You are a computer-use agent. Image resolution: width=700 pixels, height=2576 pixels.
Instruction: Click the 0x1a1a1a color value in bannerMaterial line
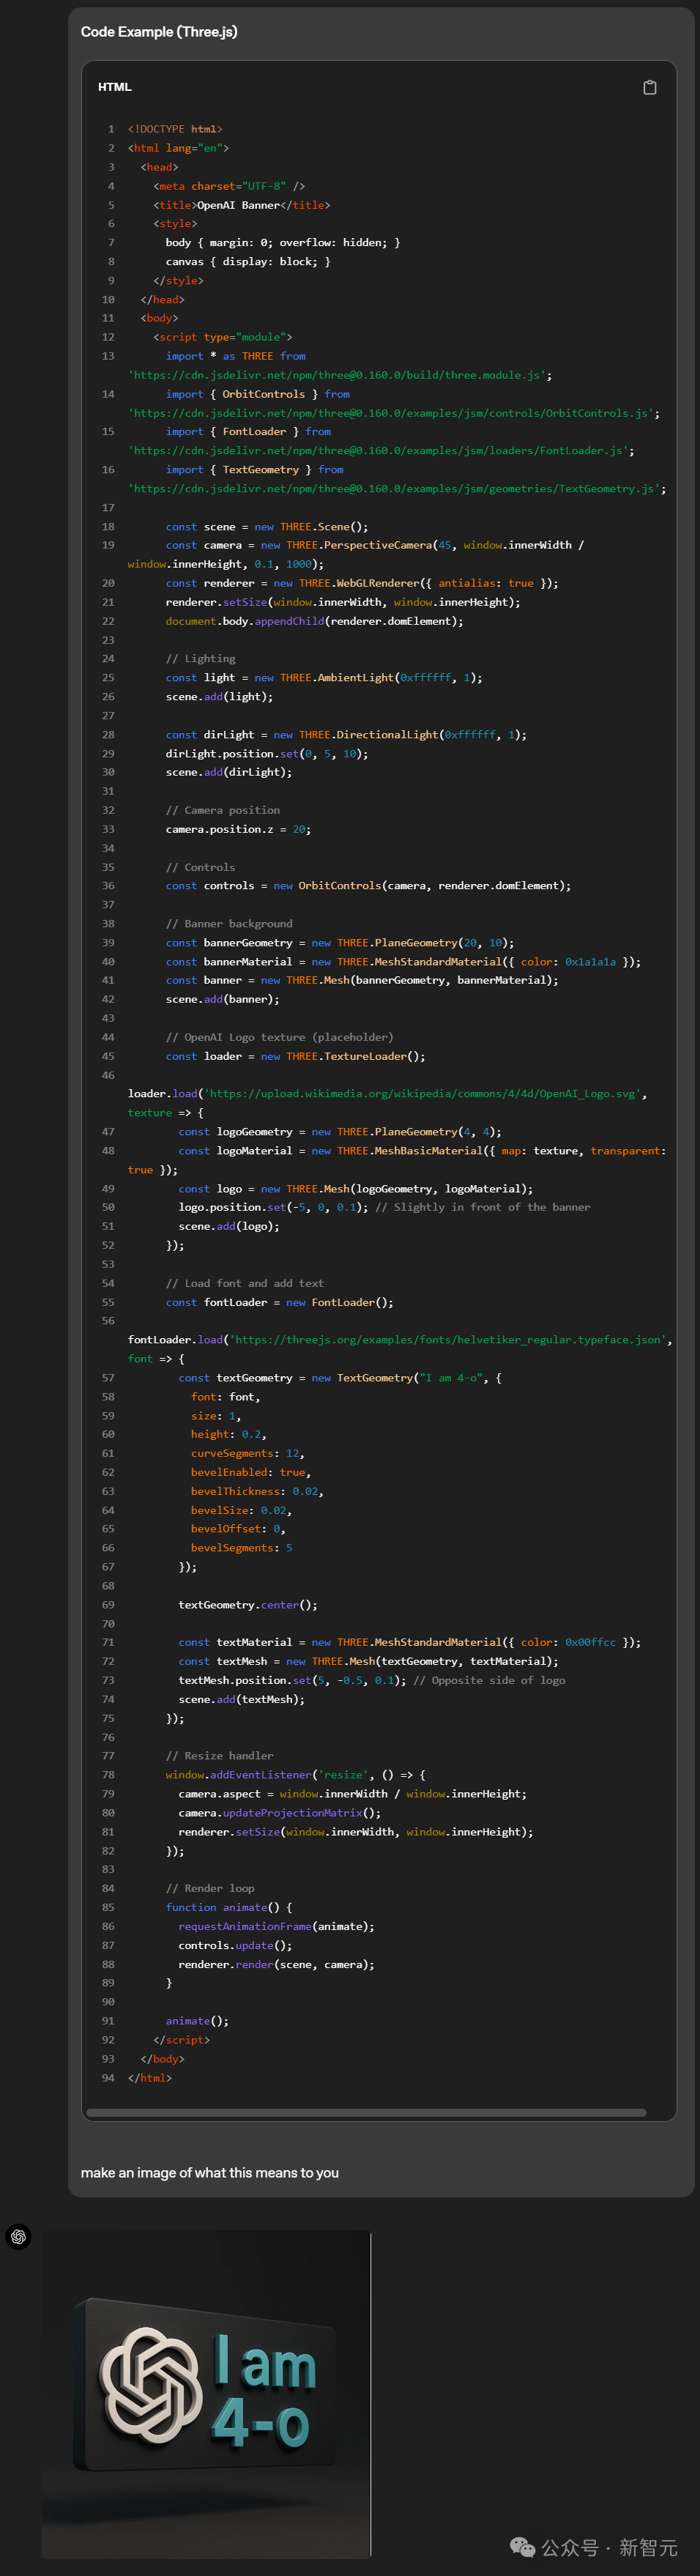[x=590, y=962]
